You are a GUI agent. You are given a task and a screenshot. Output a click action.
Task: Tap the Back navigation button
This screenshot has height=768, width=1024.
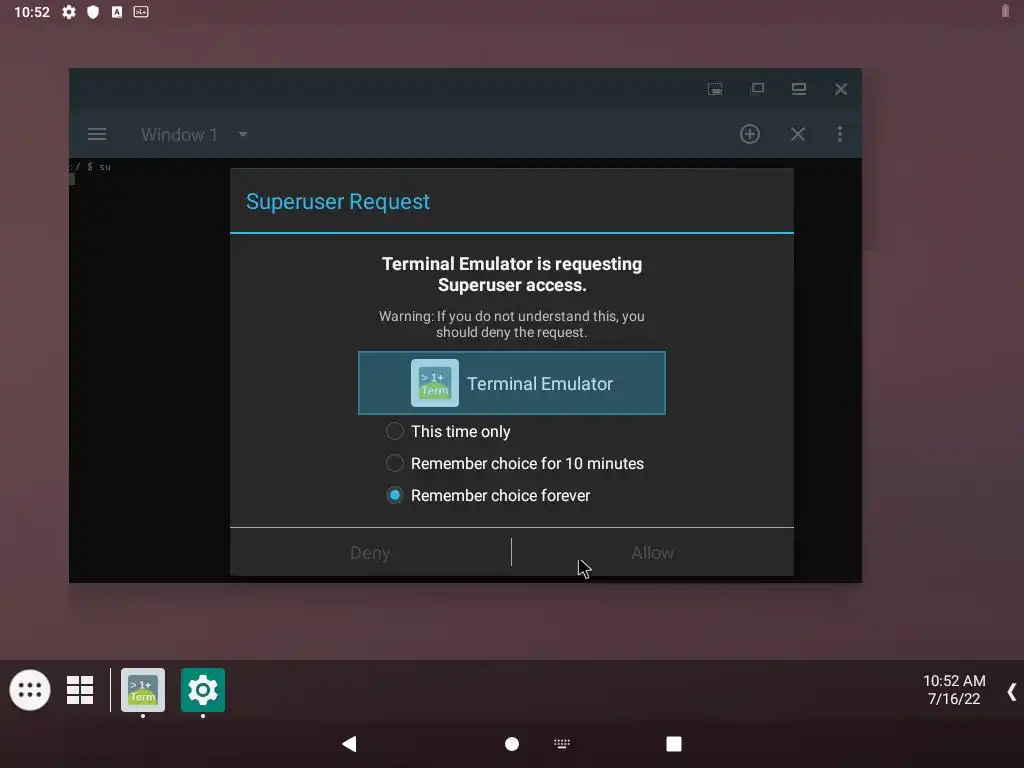349,744
